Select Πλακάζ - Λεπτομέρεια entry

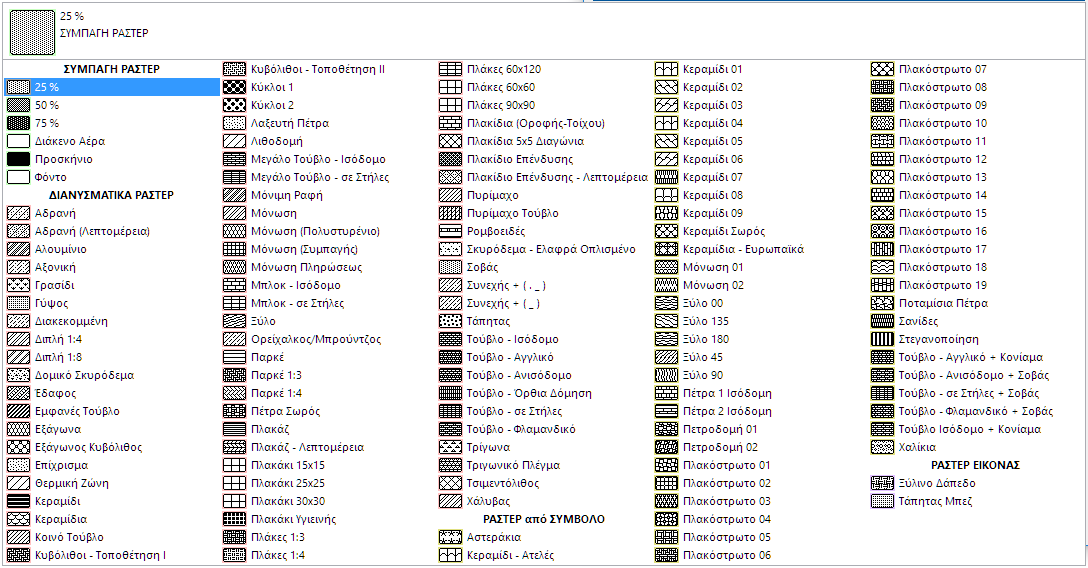pos(307,447)
